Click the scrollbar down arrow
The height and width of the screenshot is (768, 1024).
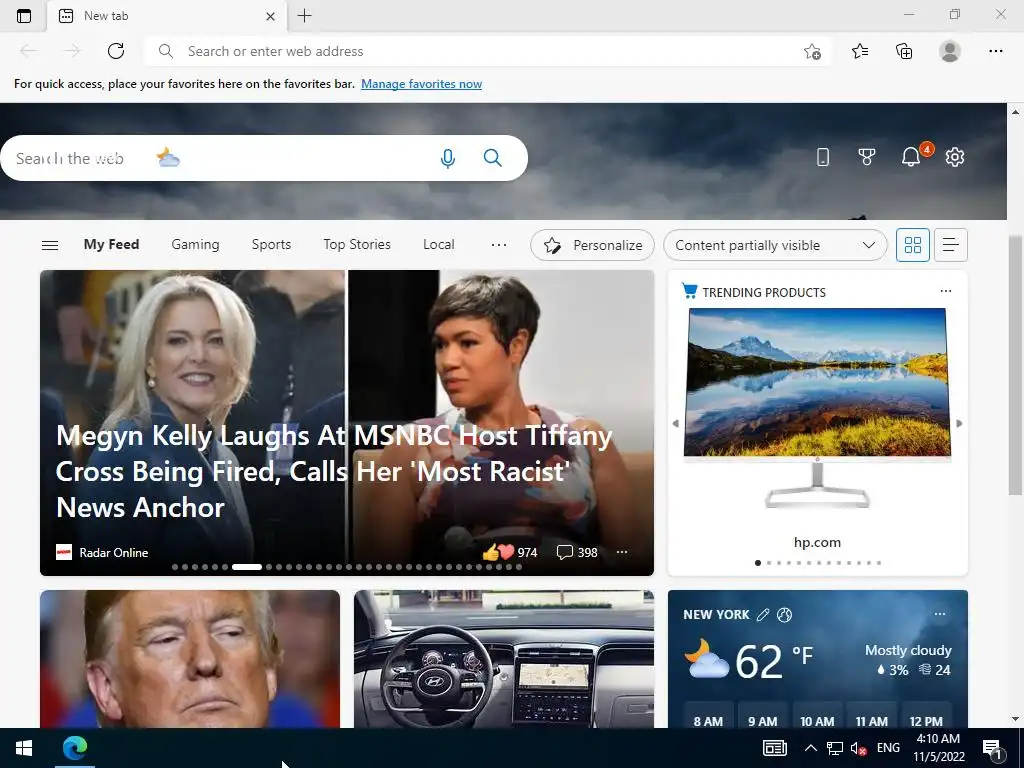click(x=1015, y=718)
